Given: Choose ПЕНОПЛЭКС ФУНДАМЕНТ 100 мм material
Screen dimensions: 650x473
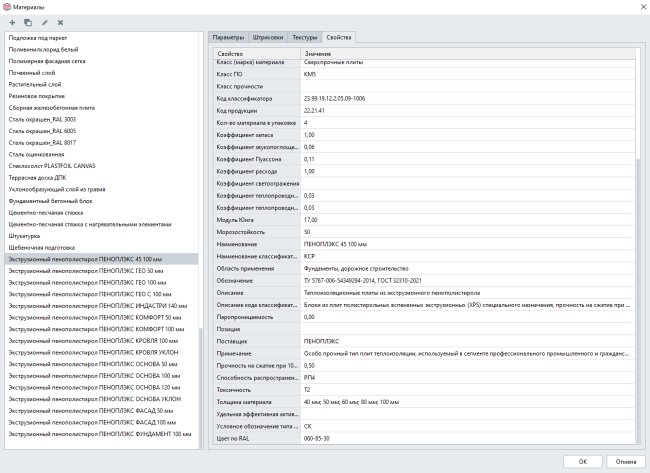Looking at the screenshot, I should tap(99, 434).
